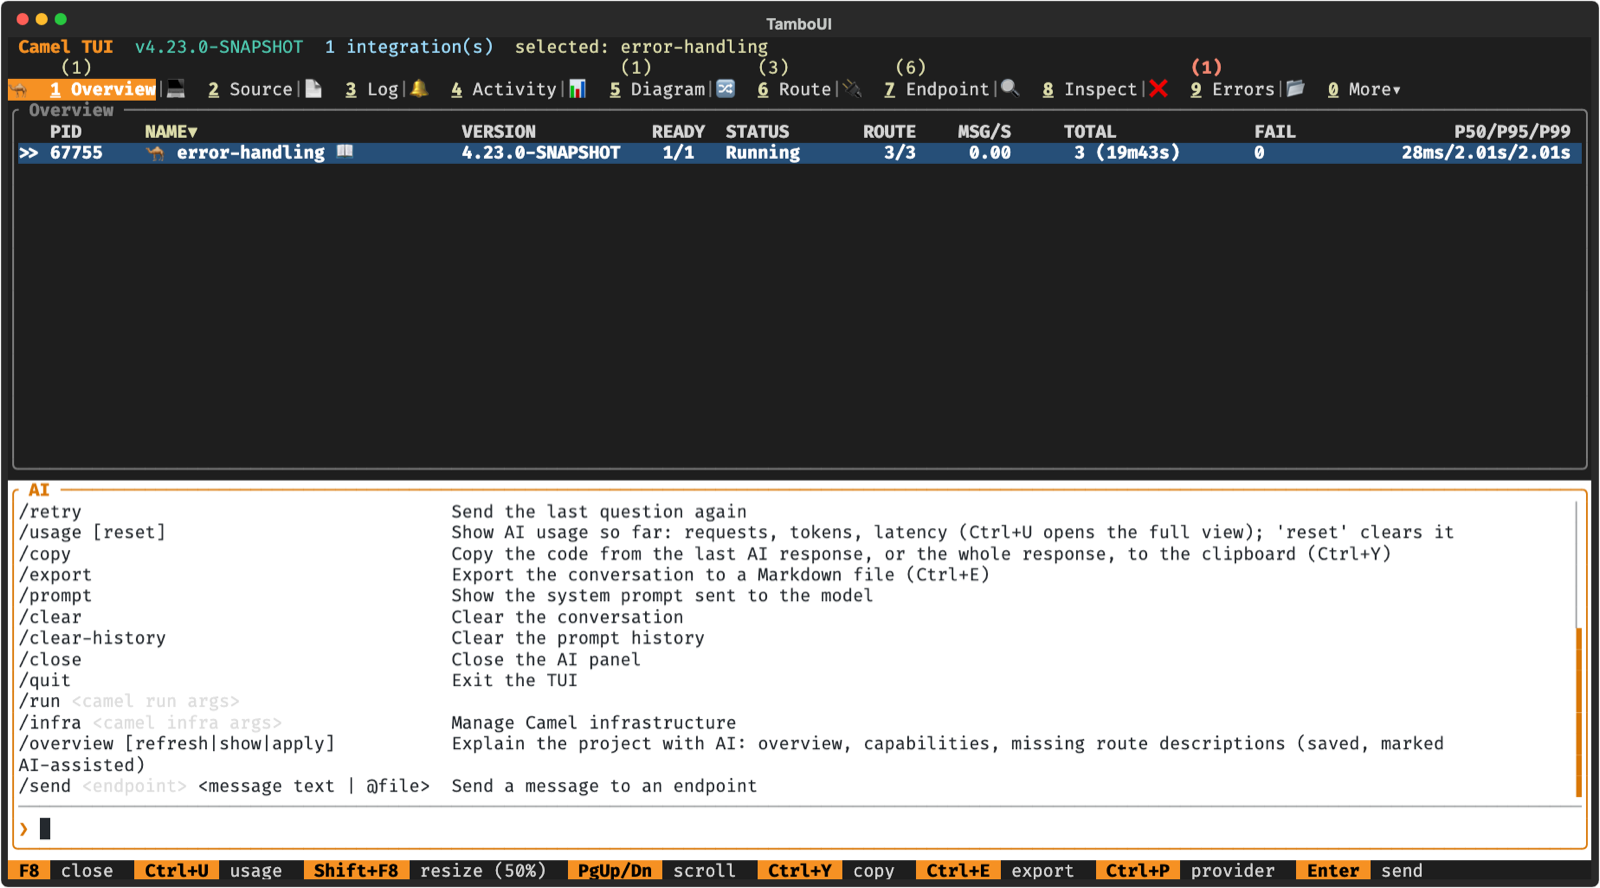
Task: Click the bar chart icon beside Activity
Action: (577, 89)
